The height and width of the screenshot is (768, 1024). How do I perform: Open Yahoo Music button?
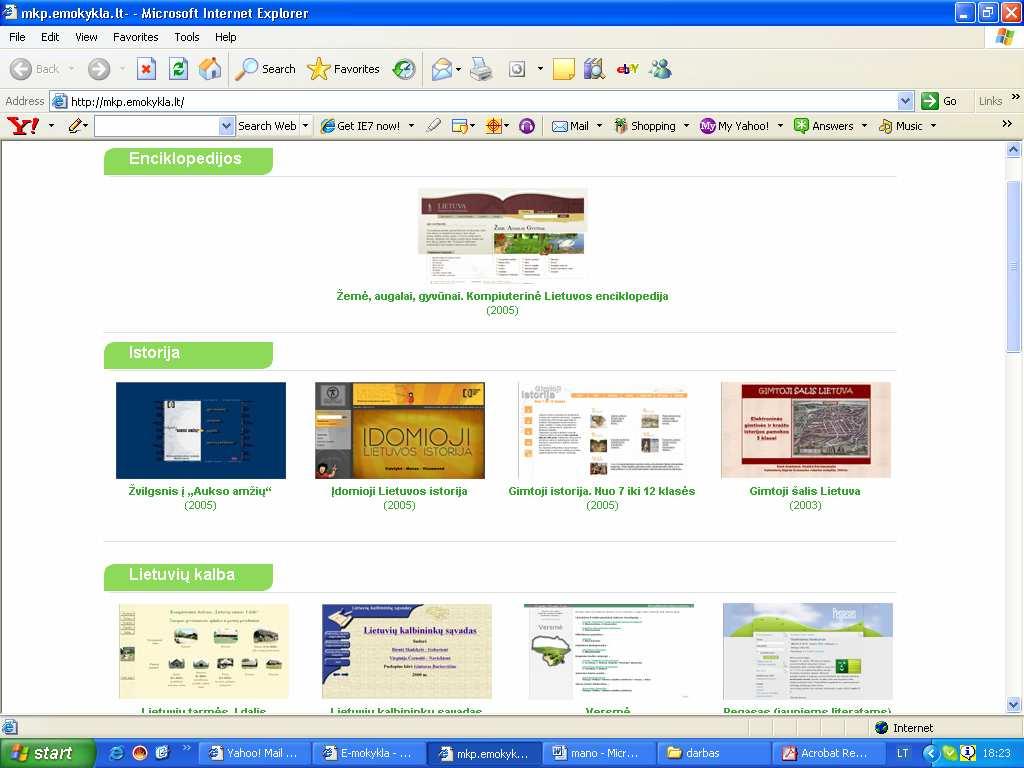(901, 126)
